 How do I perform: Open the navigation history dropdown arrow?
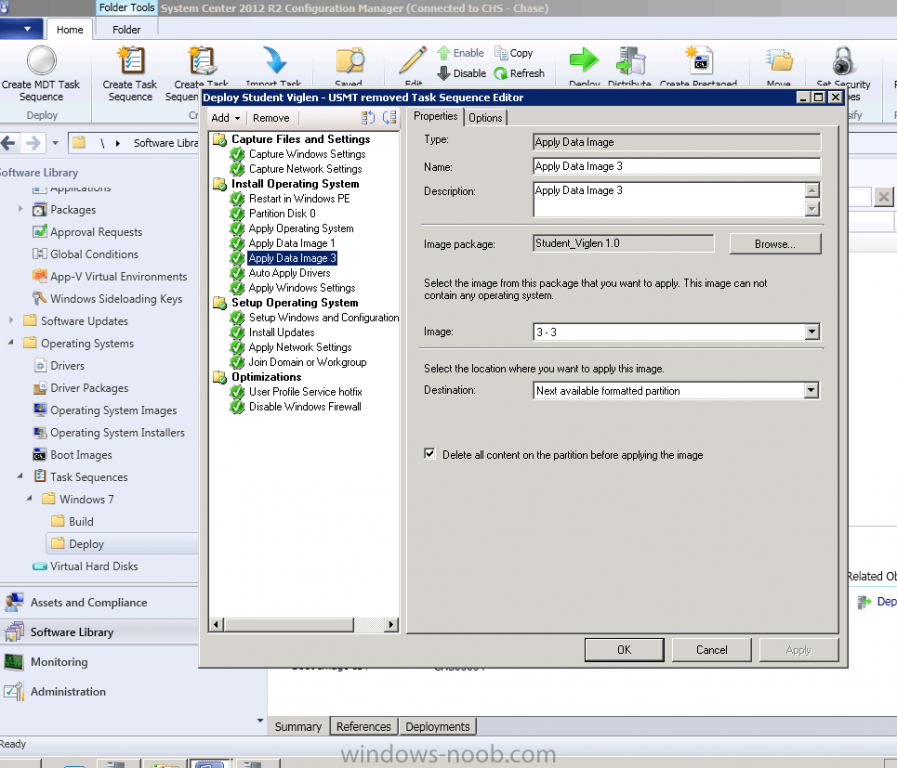pos(55,143)
